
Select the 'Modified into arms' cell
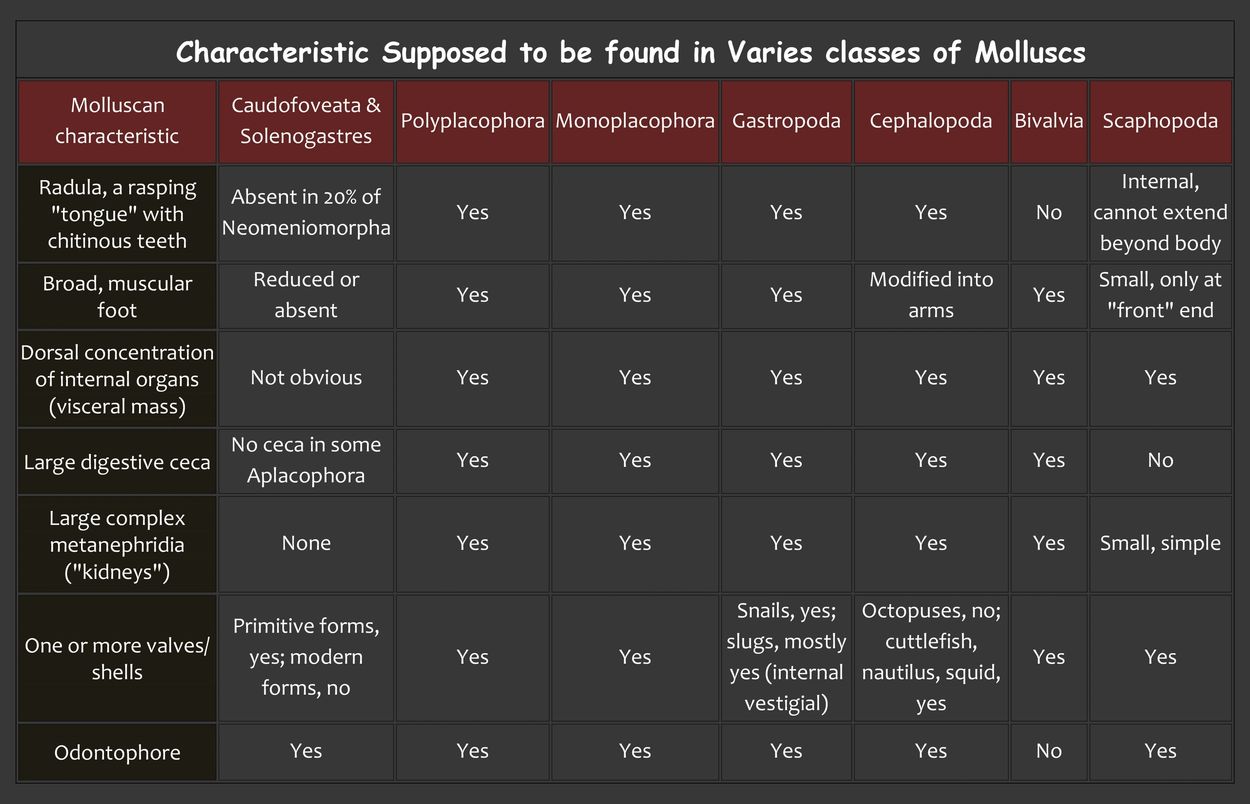pos(931,296)
